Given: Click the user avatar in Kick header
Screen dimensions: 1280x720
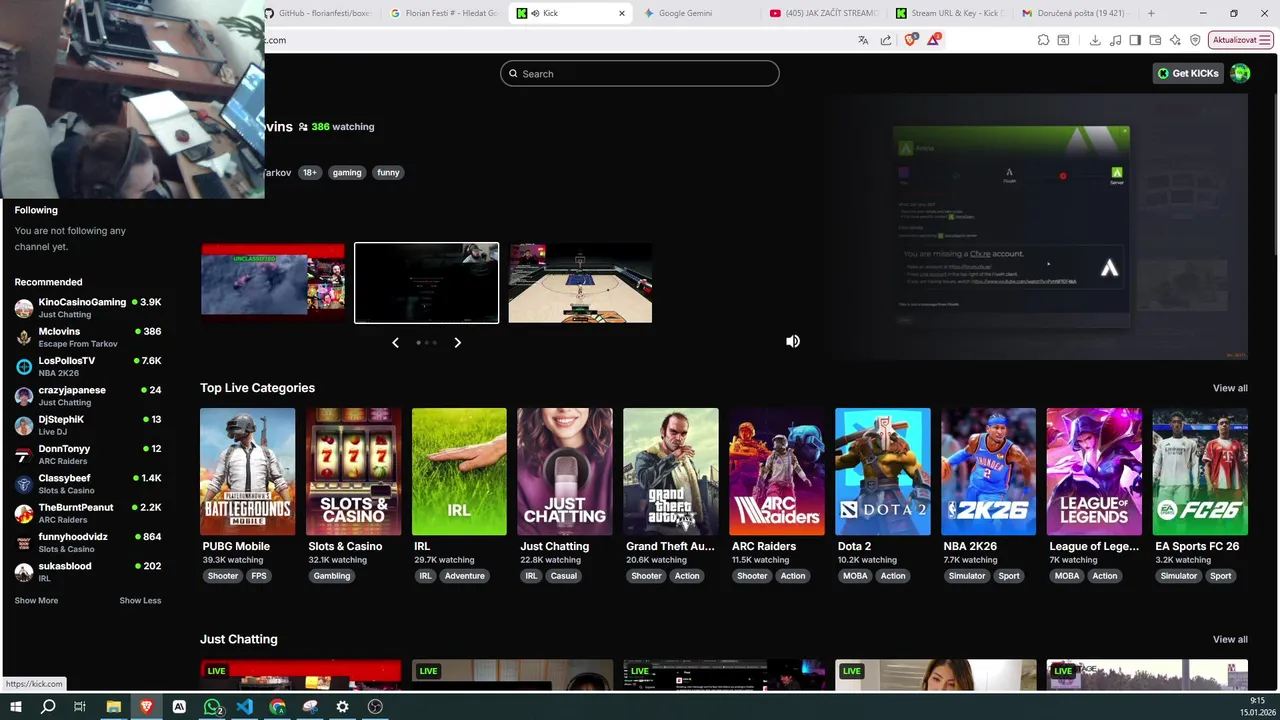Looking at the screenshot, I should tap(1240, 73).
